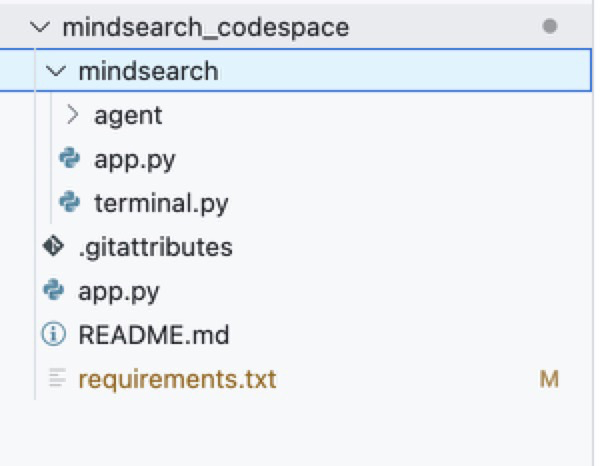Image resolution: width=600 pixels, height=466 pixels.
Task: Select the mindsearch_codespace root folder name
Action: coord(205,28)
